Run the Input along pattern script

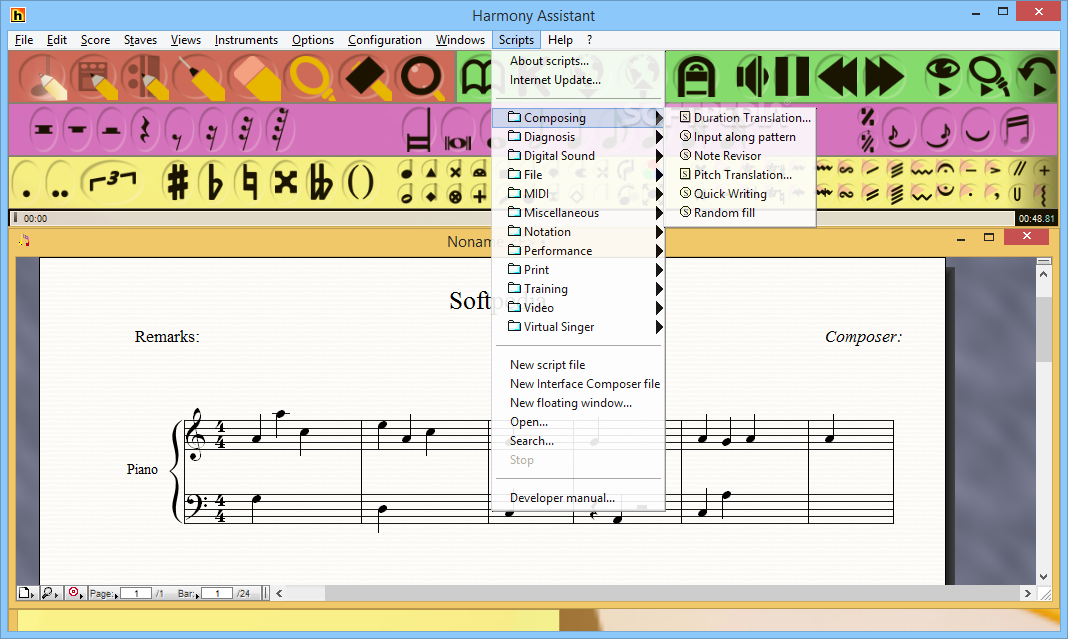(x=738, y=137)
